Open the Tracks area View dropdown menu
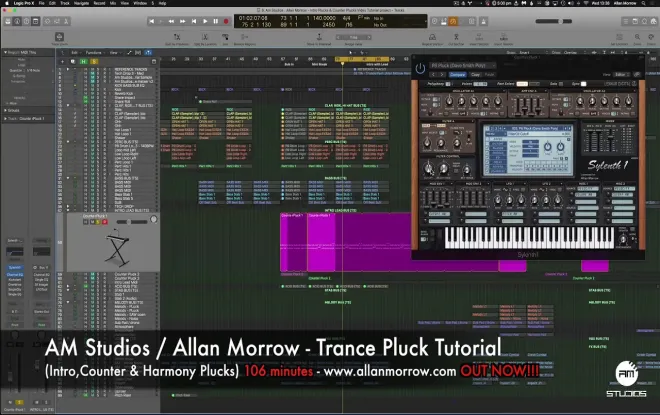The height and width of the screenshot is (415, 660). 114,53
